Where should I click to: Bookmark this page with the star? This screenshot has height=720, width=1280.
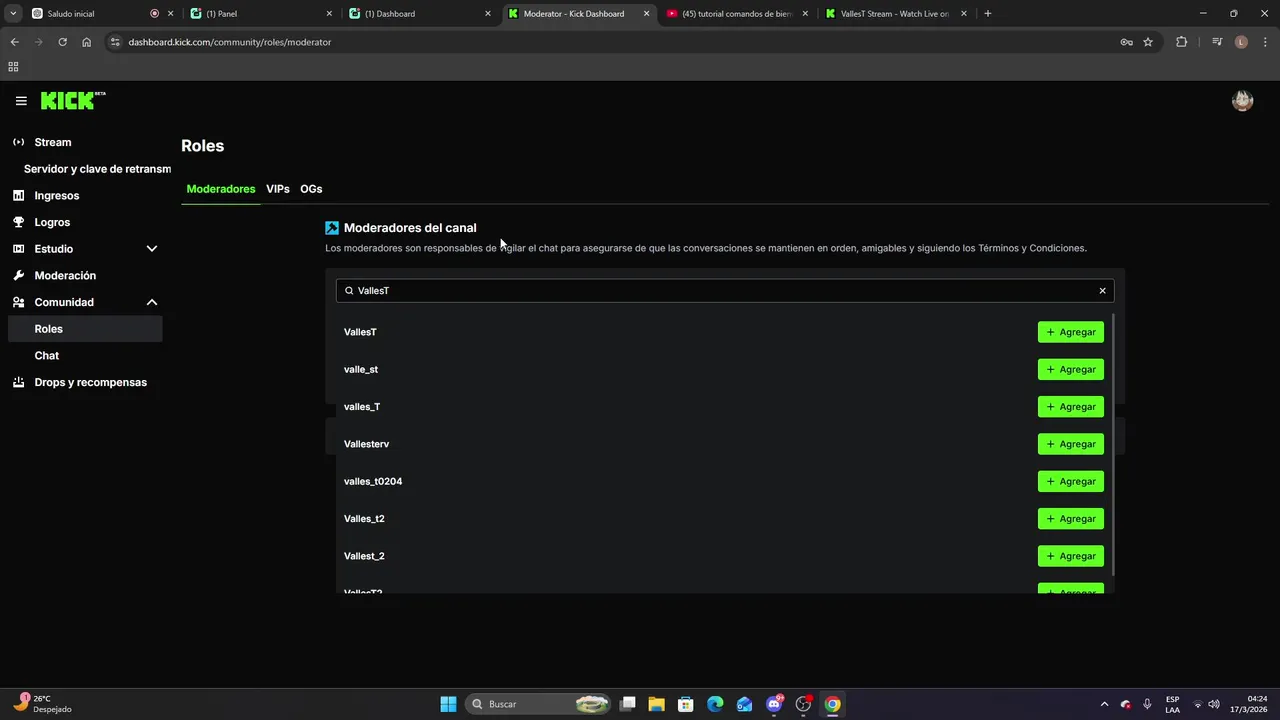click(1148, 42)
